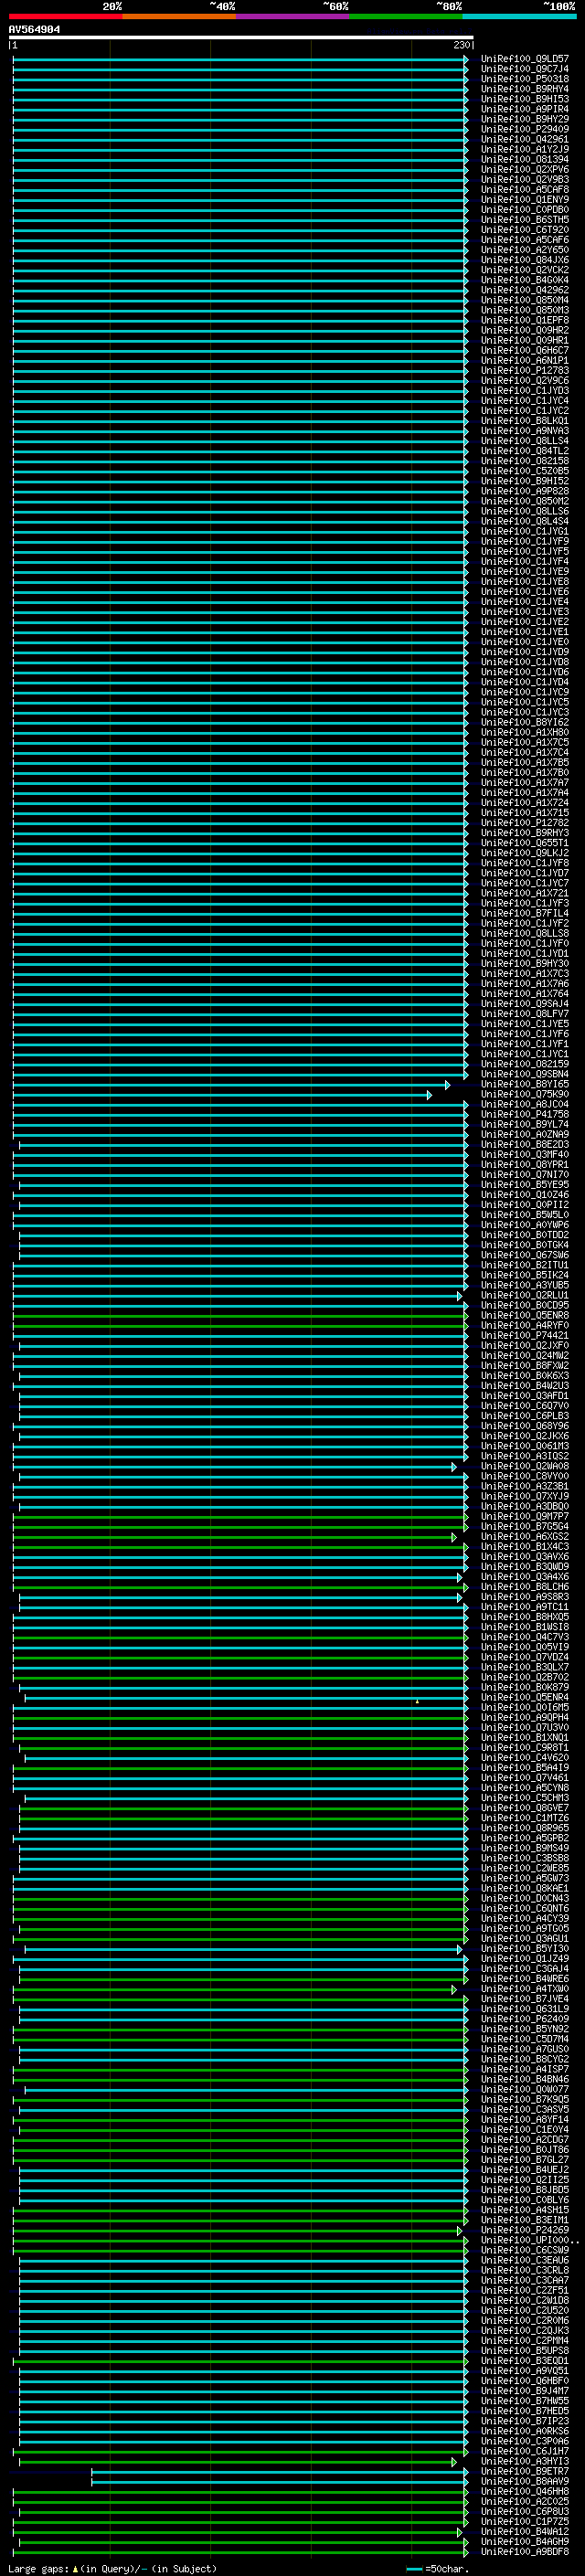Image resolution: width=585 pixels, height=2576 pixels.
Task: Click the orange ~40% legend color bar
Action: pyautogui.click(x=179, y=16)
